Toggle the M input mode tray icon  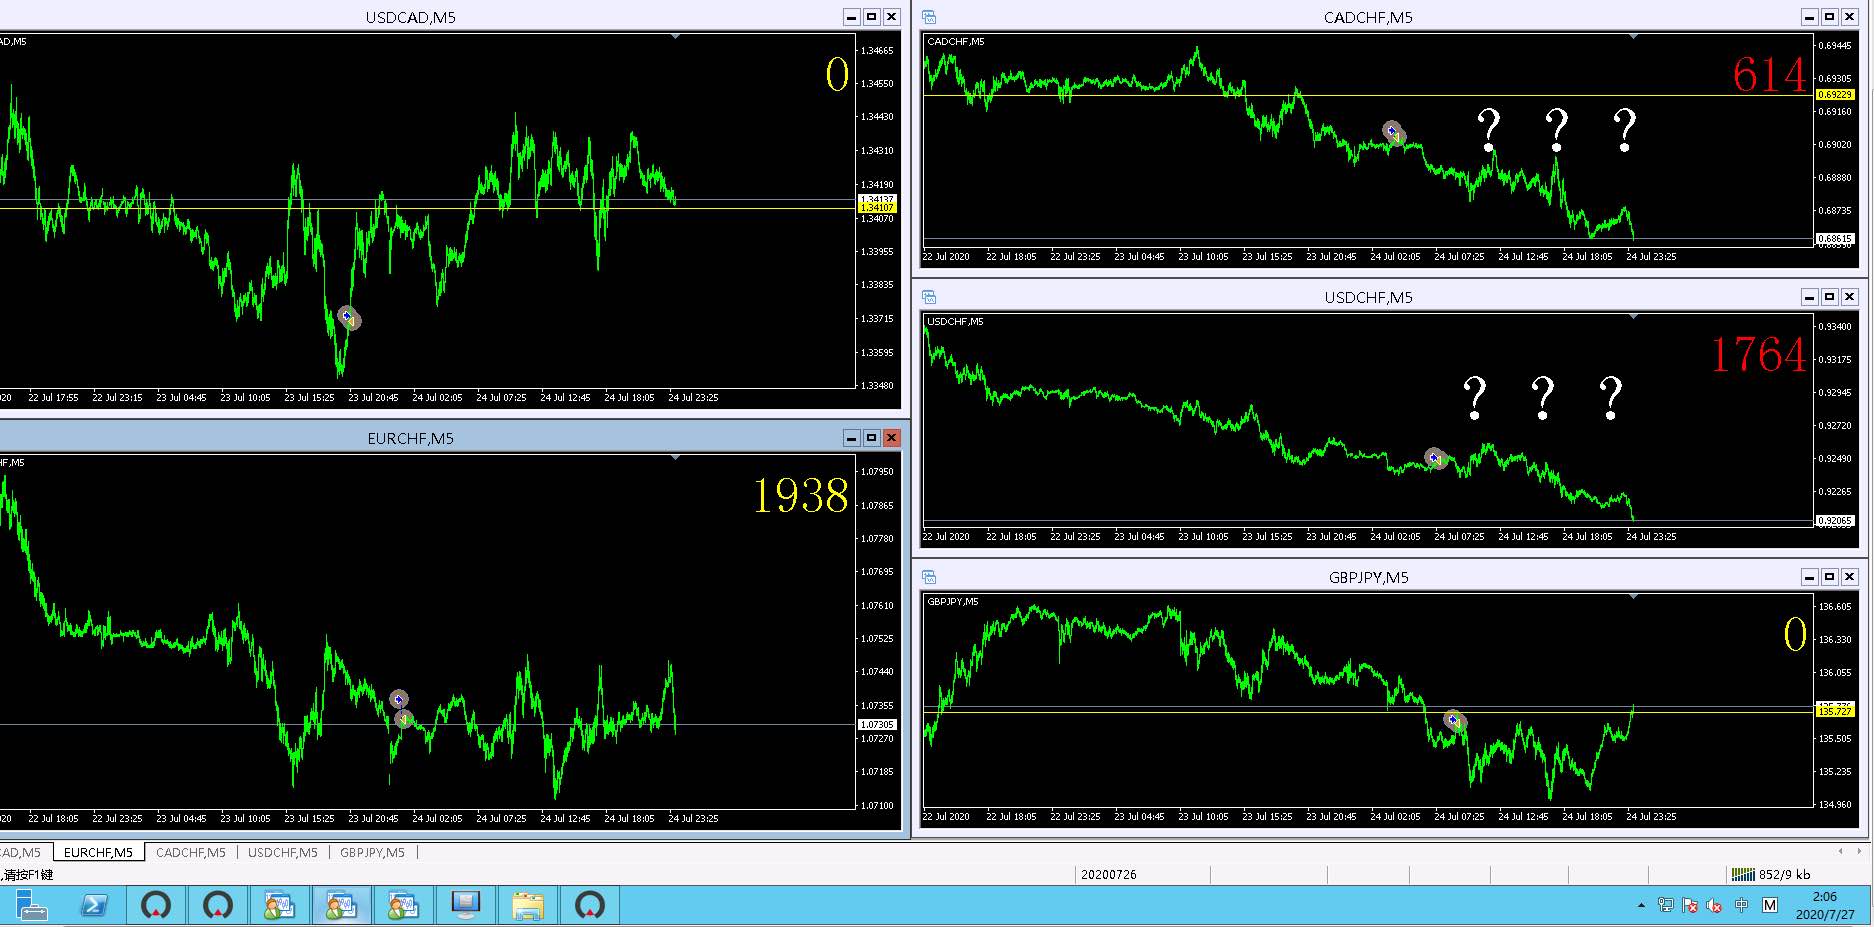coord(1770,905)
